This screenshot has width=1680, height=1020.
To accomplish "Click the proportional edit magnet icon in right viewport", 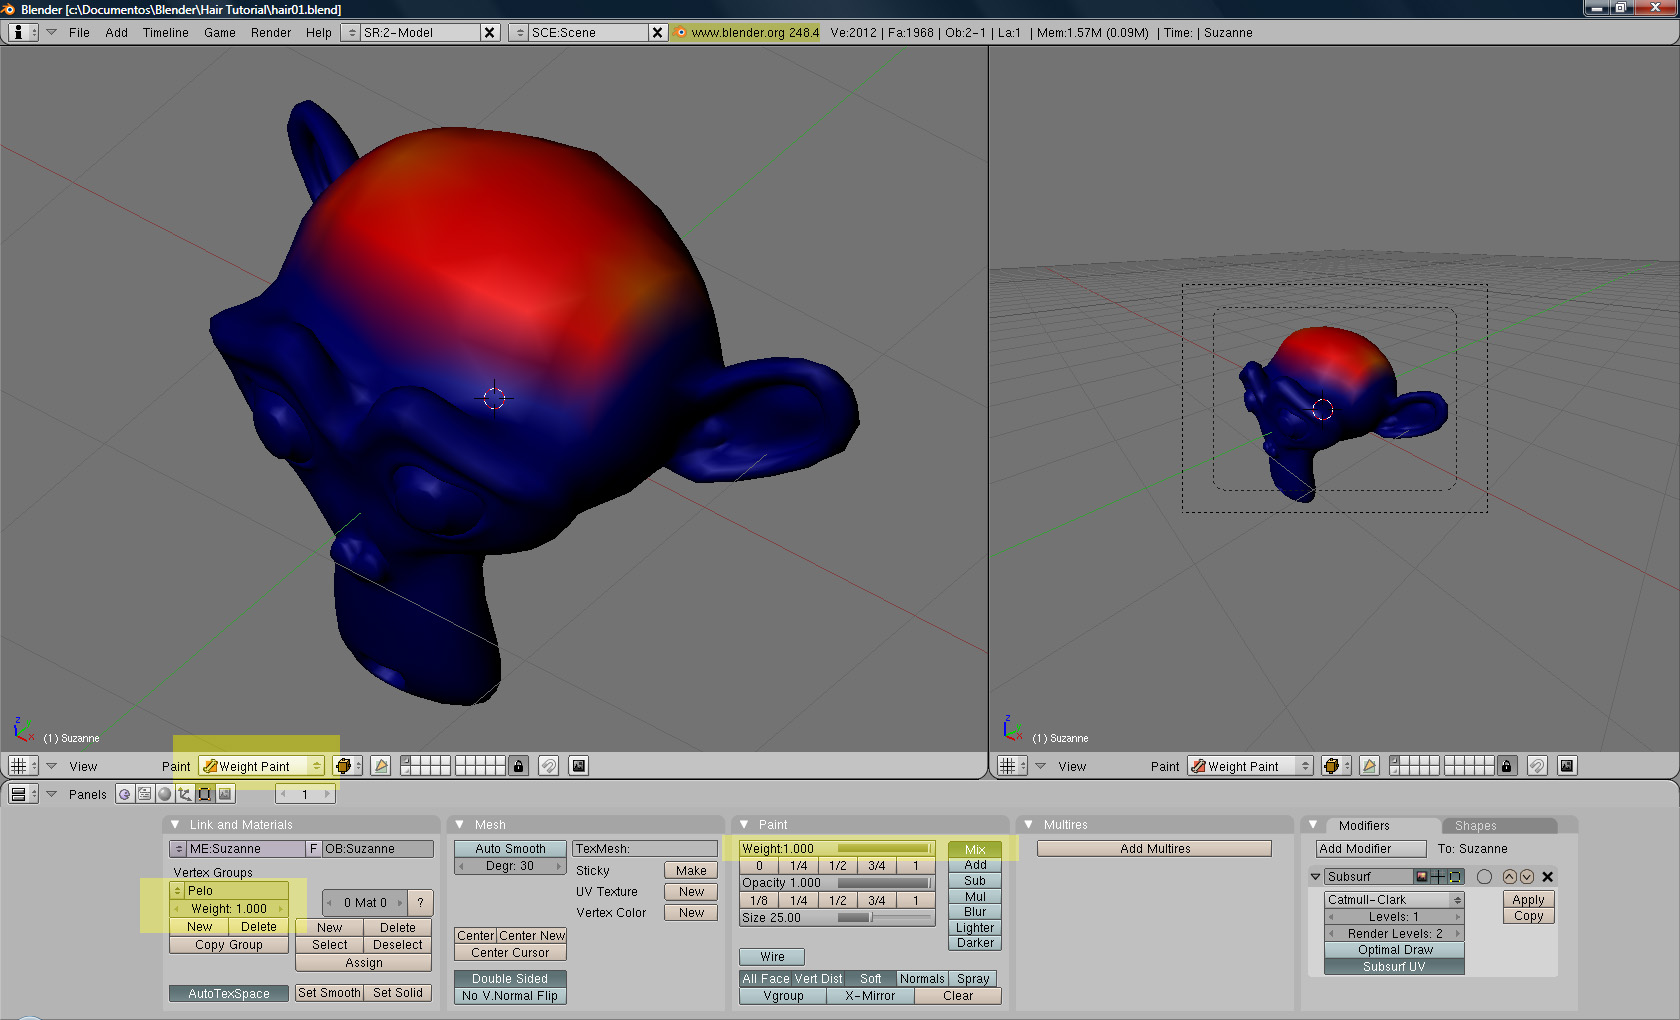I will click(x=1537, y=766).
